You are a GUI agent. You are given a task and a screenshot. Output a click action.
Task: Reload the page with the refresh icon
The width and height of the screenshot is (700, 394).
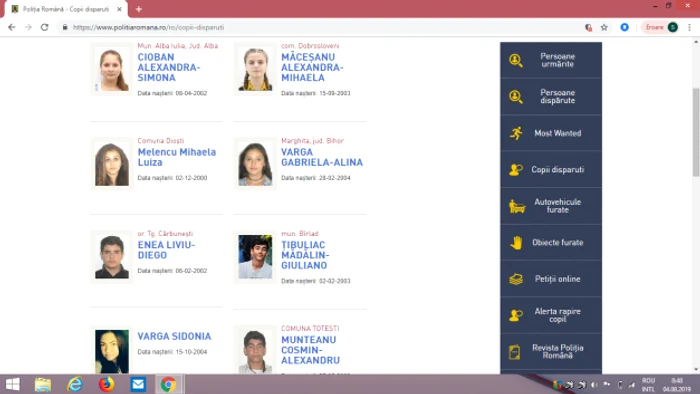tap(44, 27)
